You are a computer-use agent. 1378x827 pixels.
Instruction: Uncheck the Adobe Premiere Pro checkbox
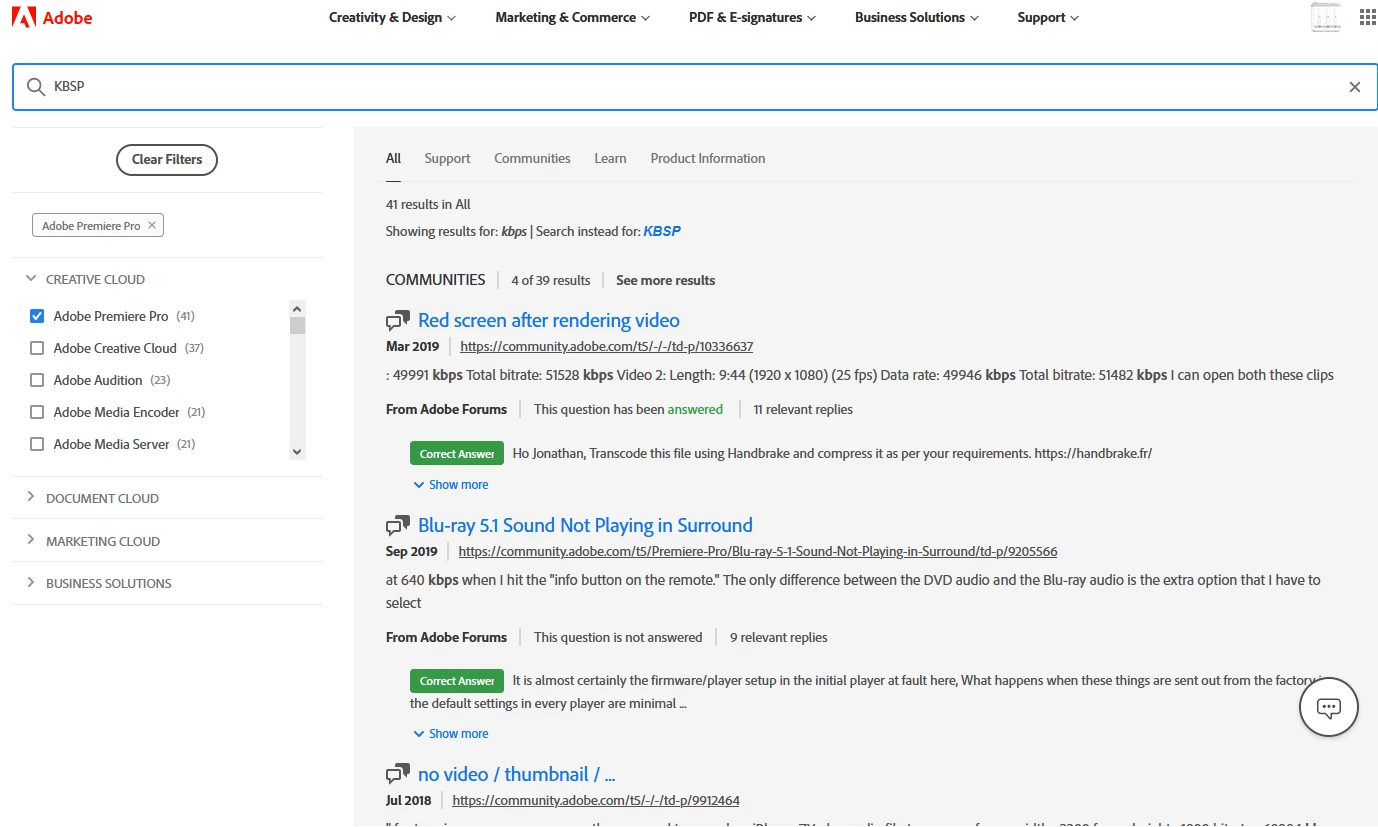point(37,316)
